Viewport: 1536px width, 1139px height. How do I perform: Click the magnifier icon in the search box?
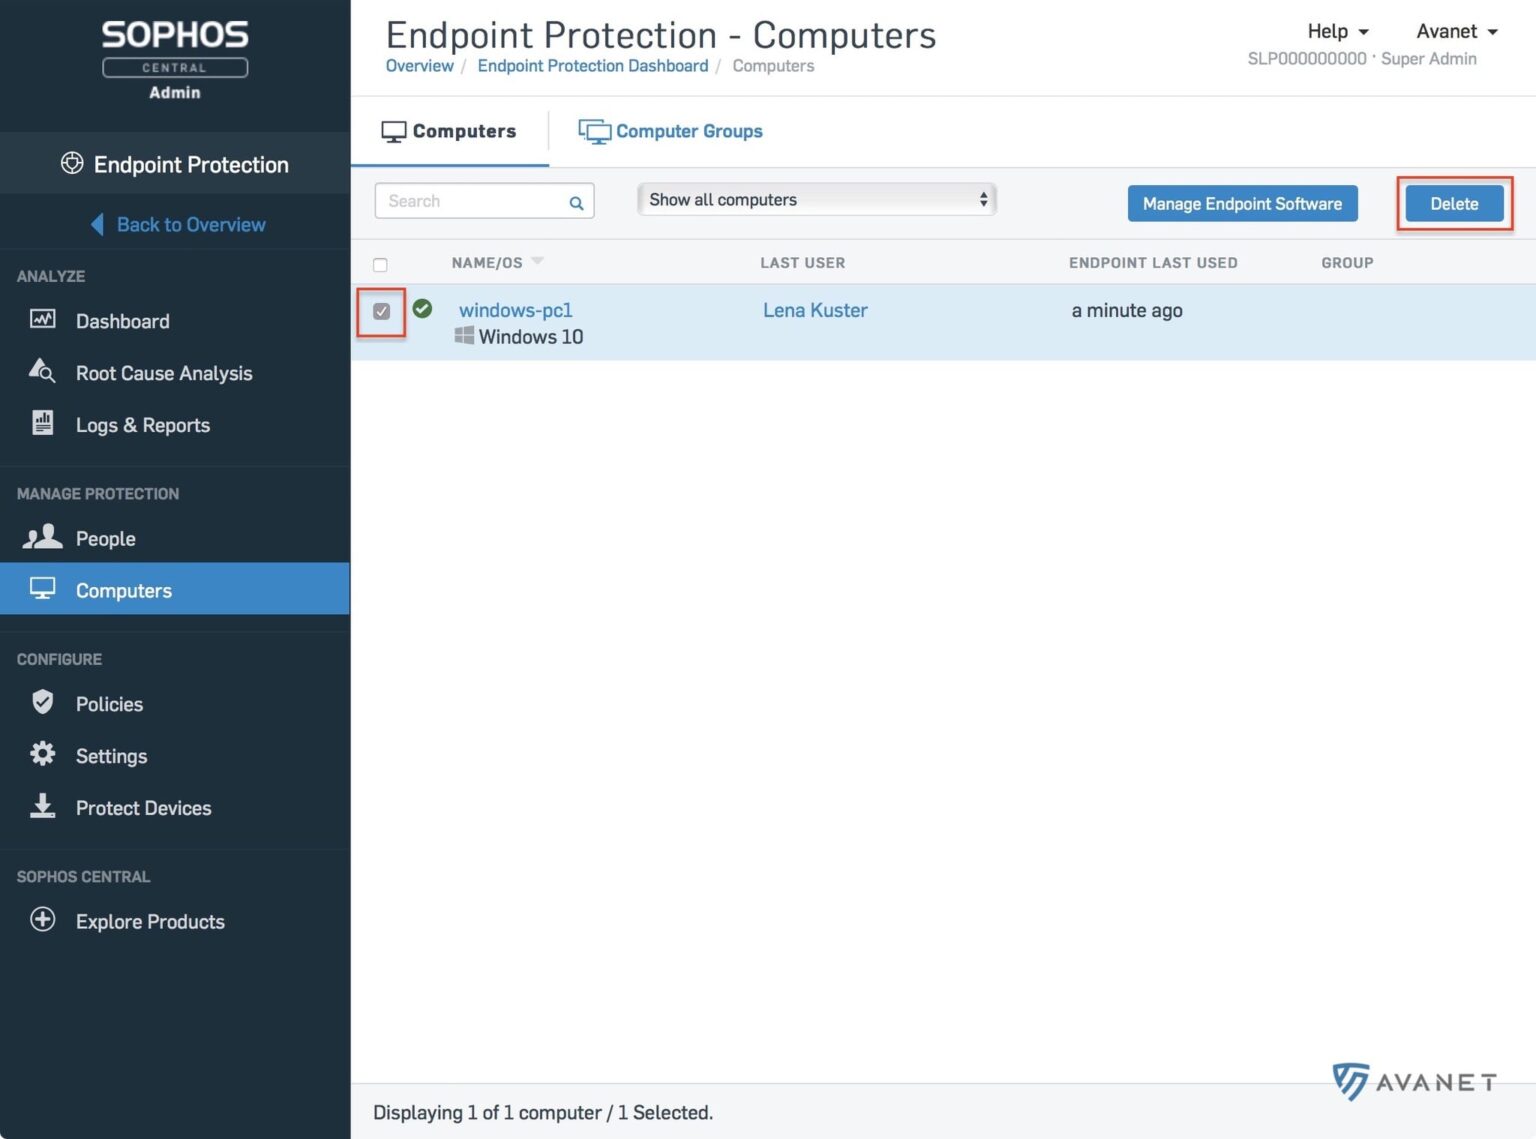point(576,202)
